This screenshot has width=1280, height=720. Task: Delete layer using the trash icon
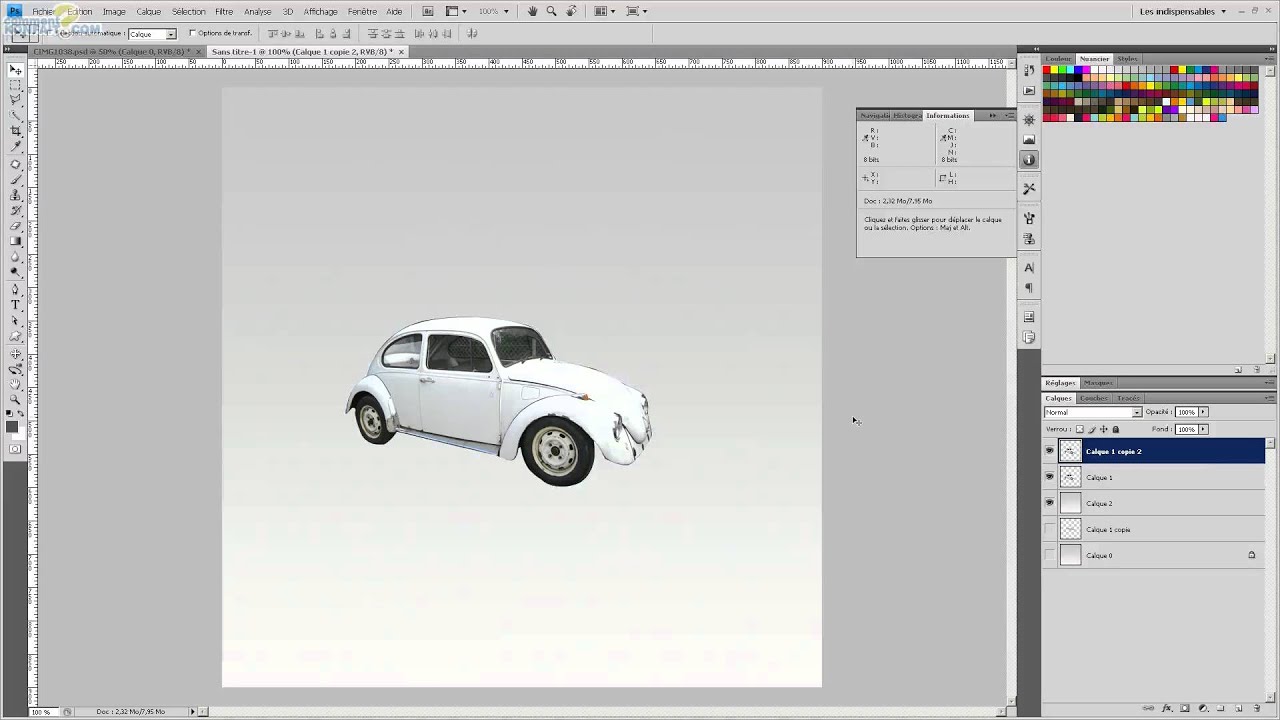[x=1256, y=708]
